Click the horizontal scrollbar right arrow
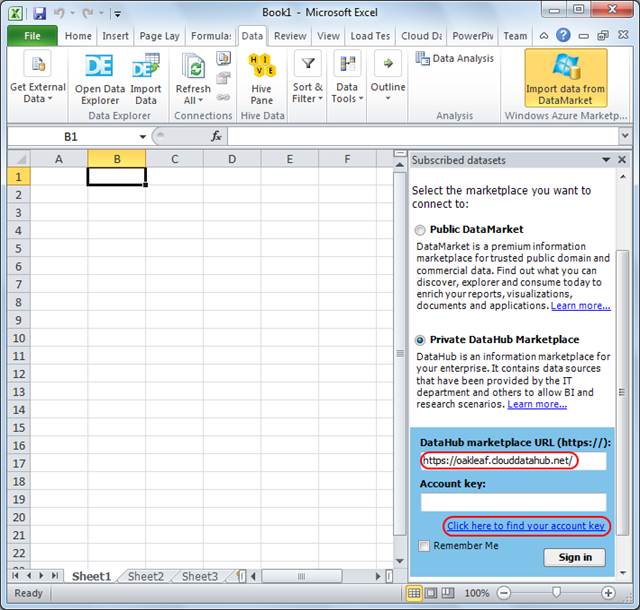The height and width of the screenshot is (610, 640). click(x=378, y=576)
